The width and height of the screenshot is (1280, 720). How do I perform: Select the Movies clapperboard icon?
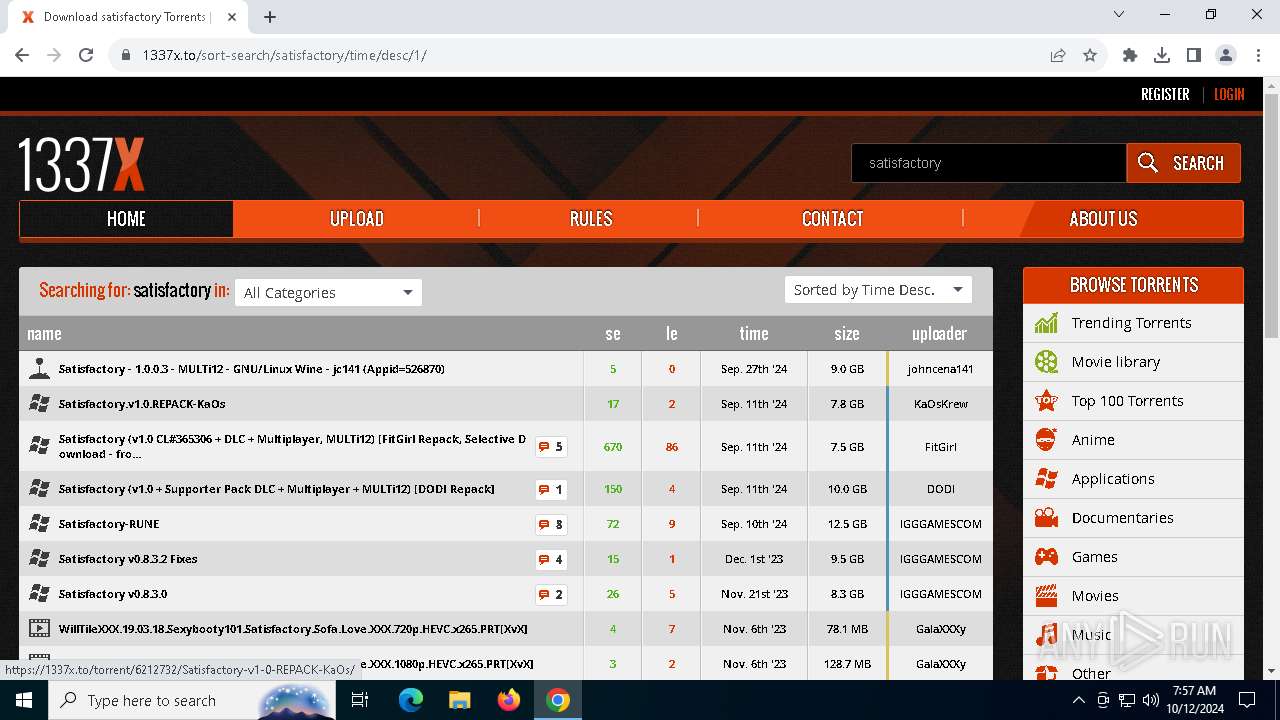pos(1046,596)
